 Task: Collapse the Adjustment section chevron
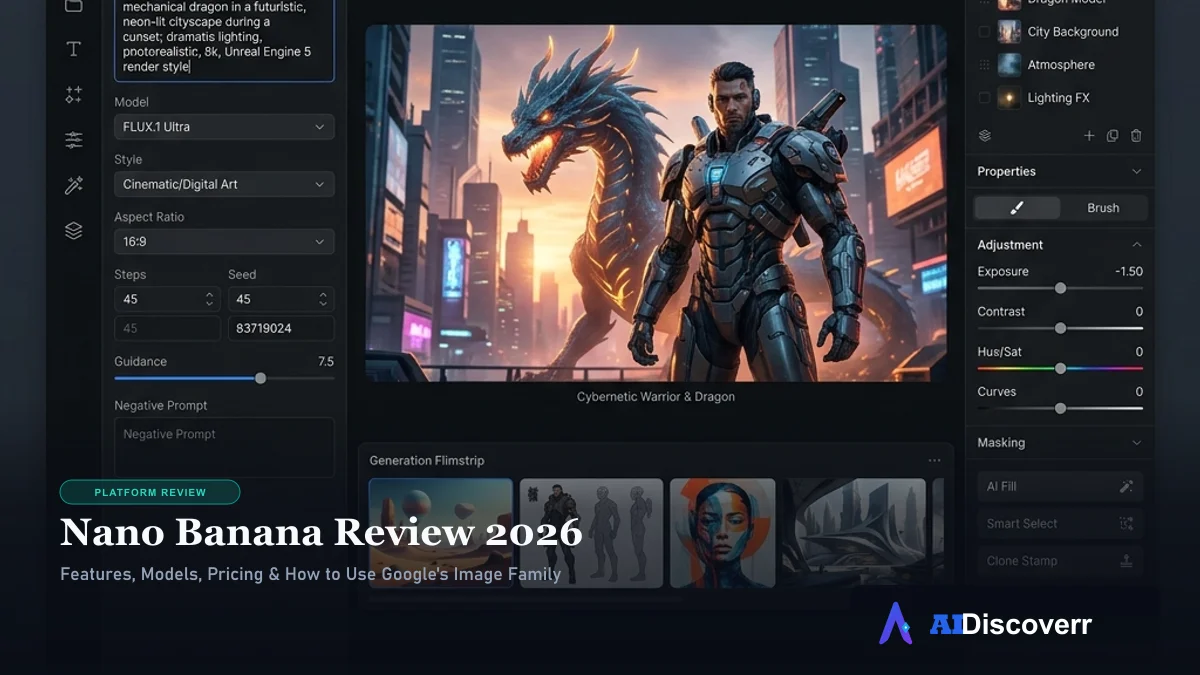1136,245
